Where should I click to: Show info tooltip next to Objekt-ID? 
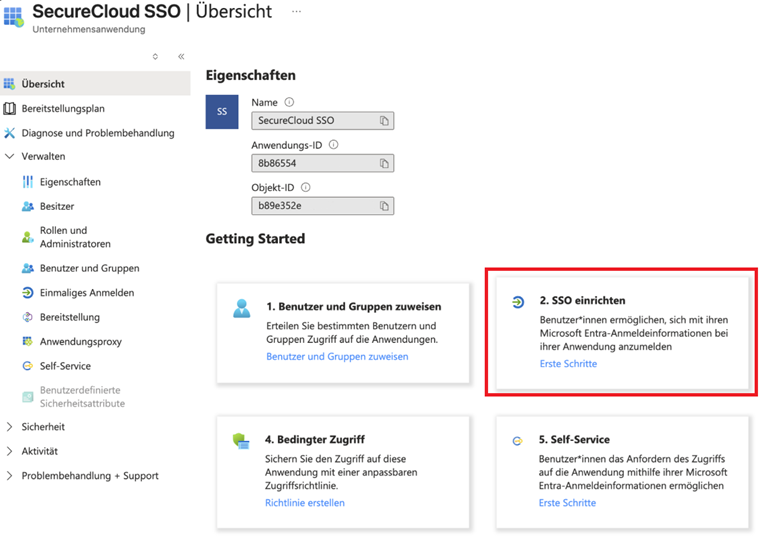305,187
